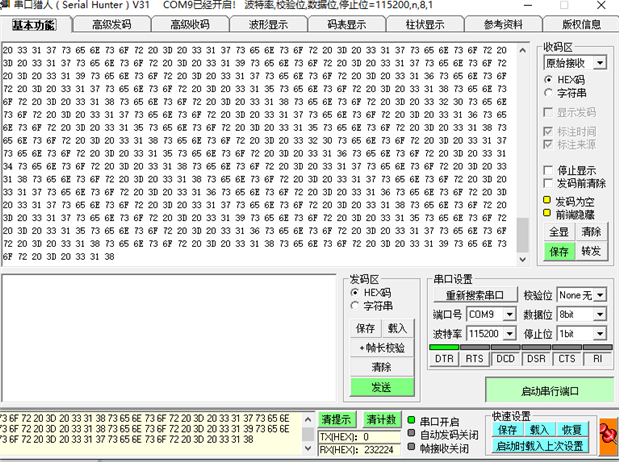619x462 pixels.
Task: Click the 自动发码关闭 status indicator
Action: click(x=411, y=434)
